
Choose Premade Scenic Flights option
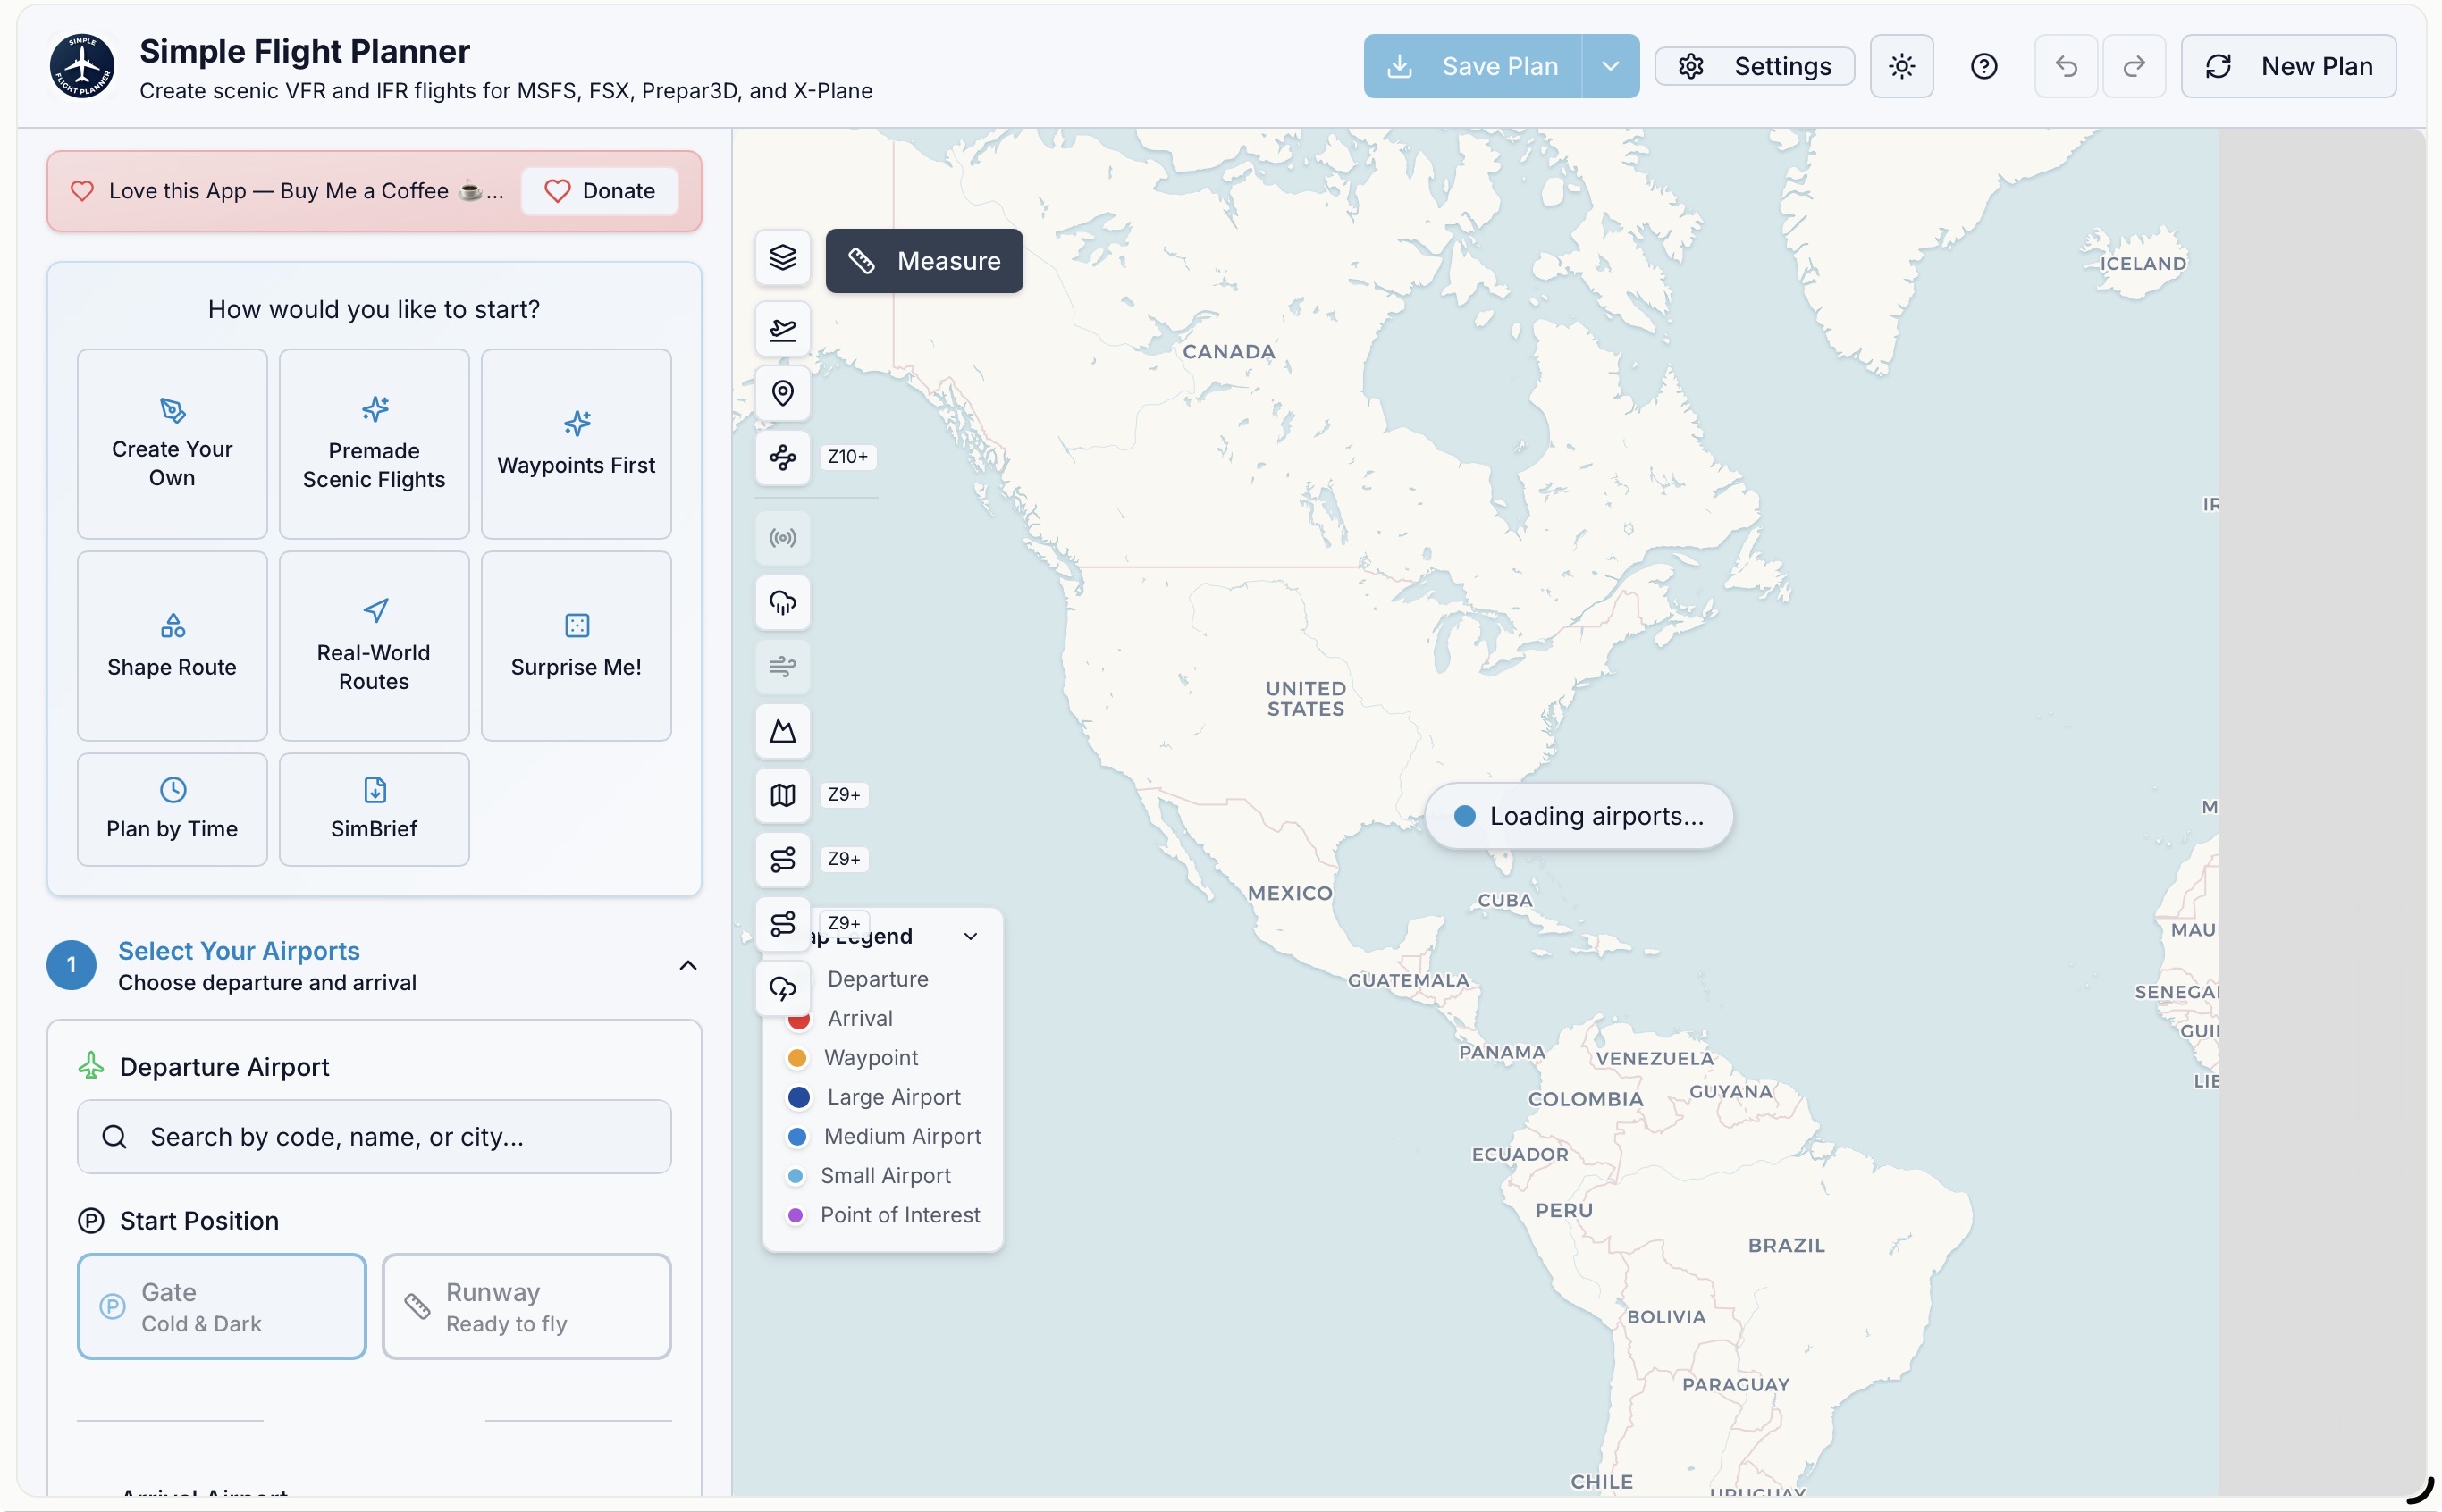point(374,444)
